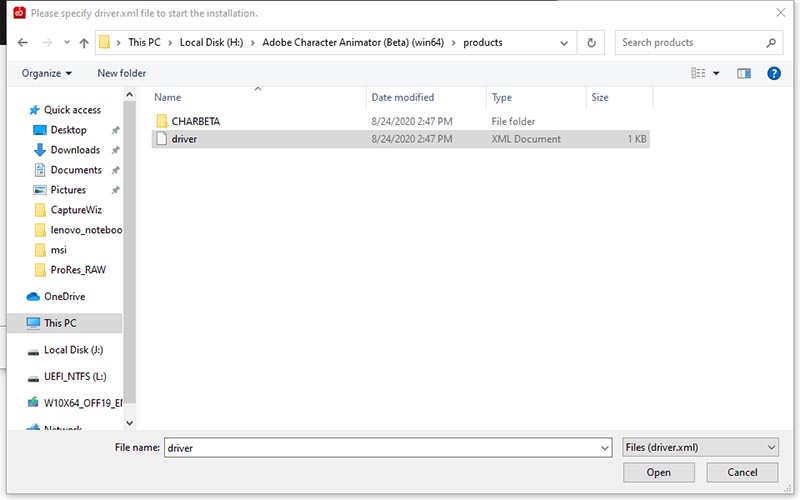Click the Adobe installer icon in title bar
Screen dimensions: 800x500
19,13
